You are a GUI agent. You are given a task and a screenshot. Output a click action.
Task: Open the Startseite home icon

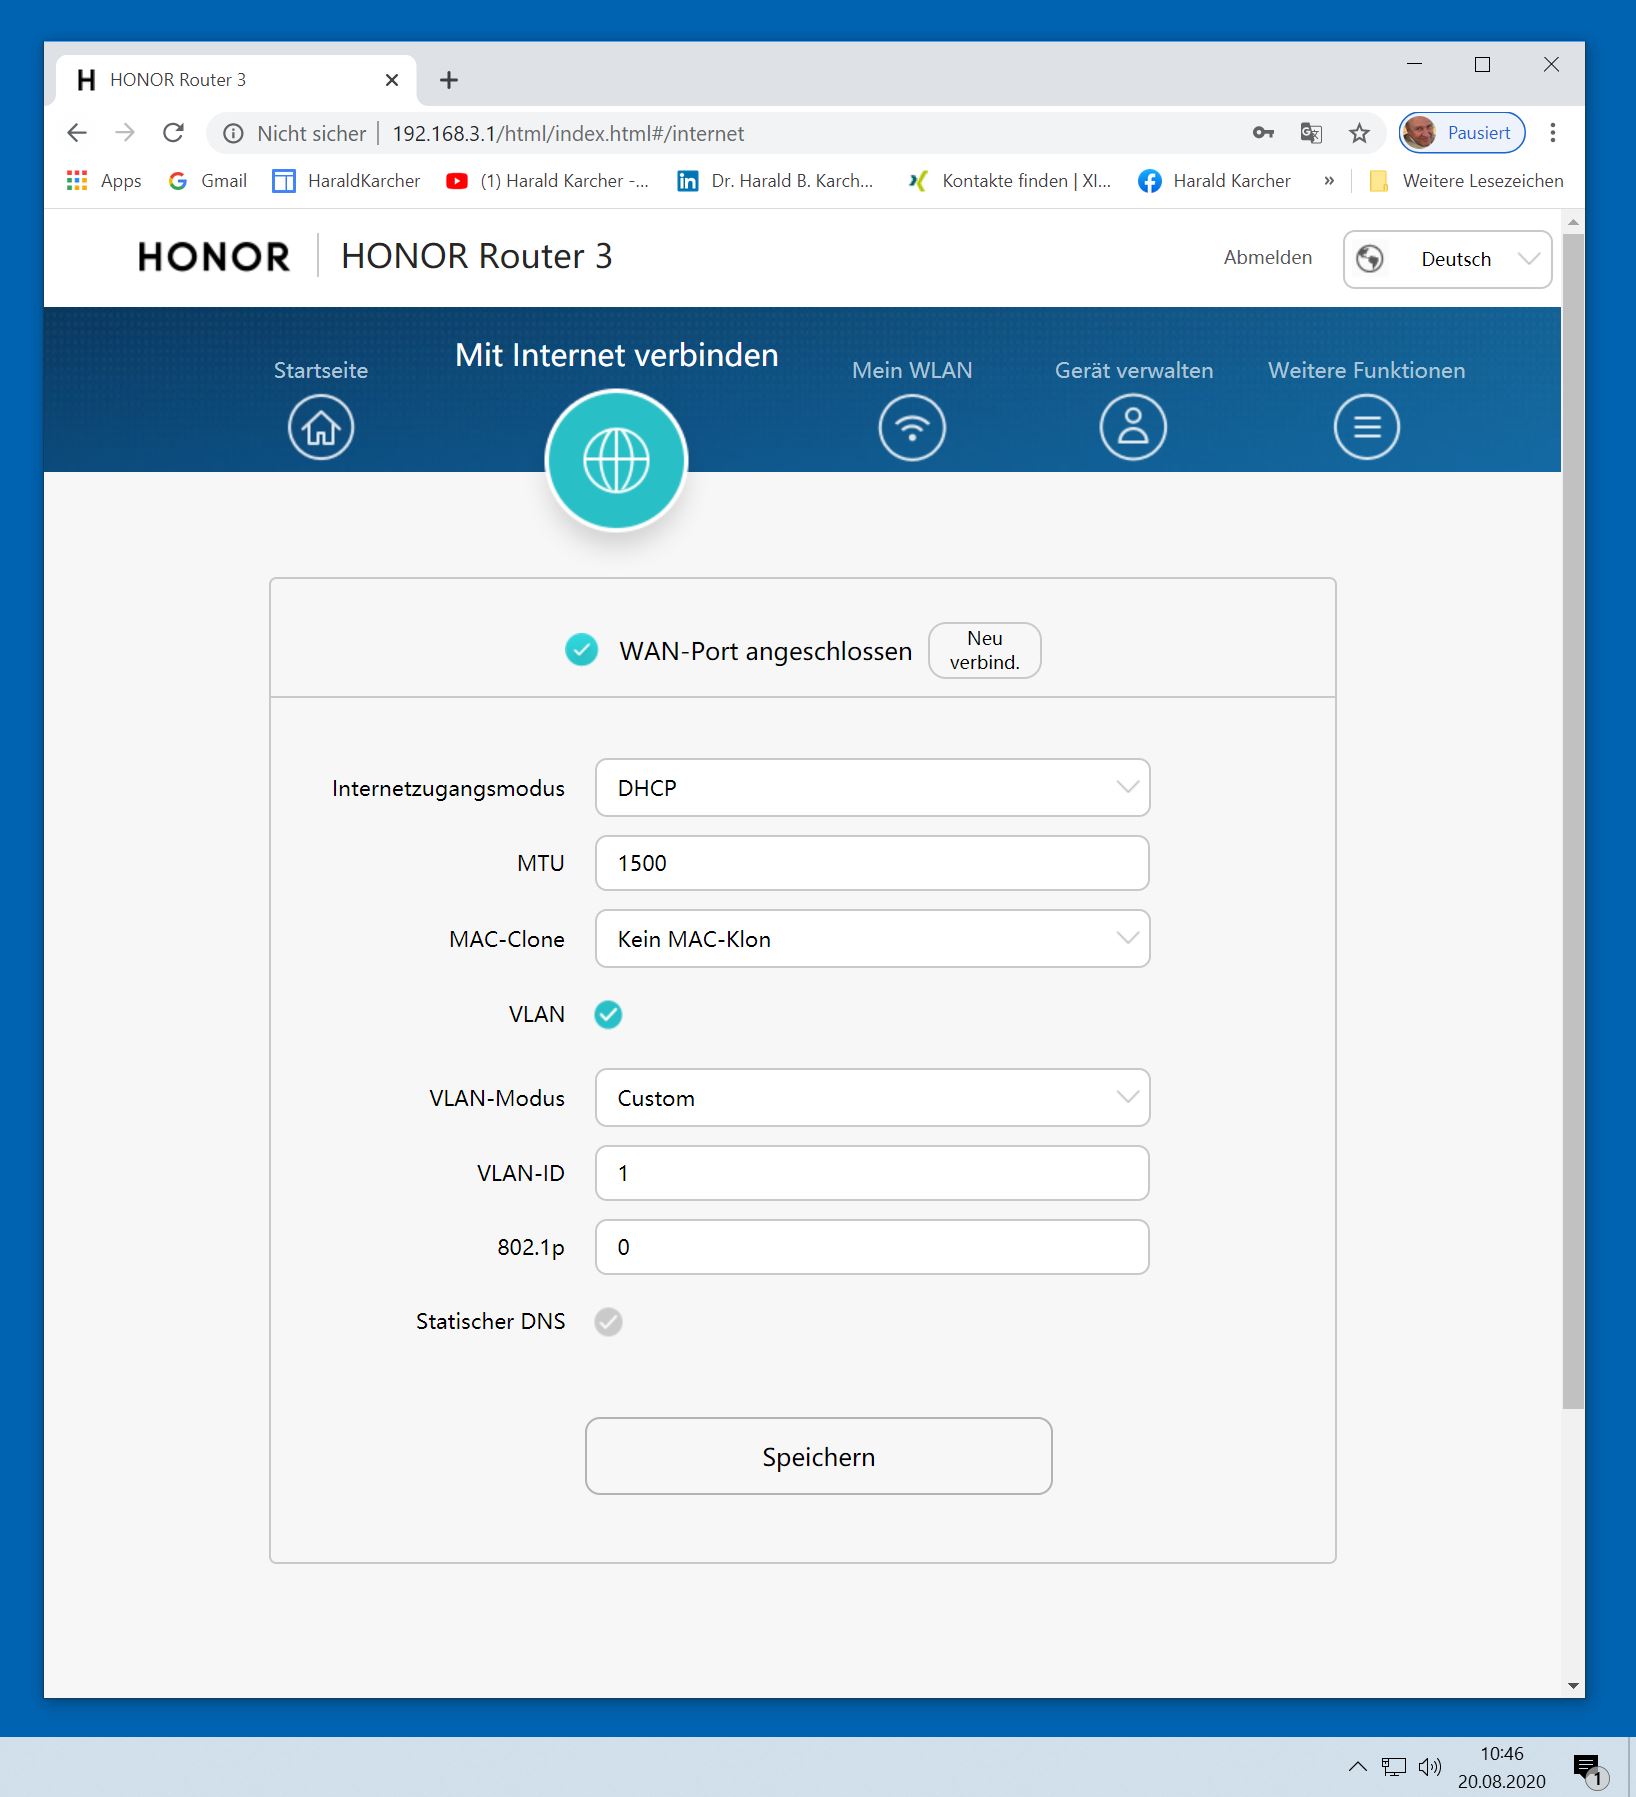[321, 427]
